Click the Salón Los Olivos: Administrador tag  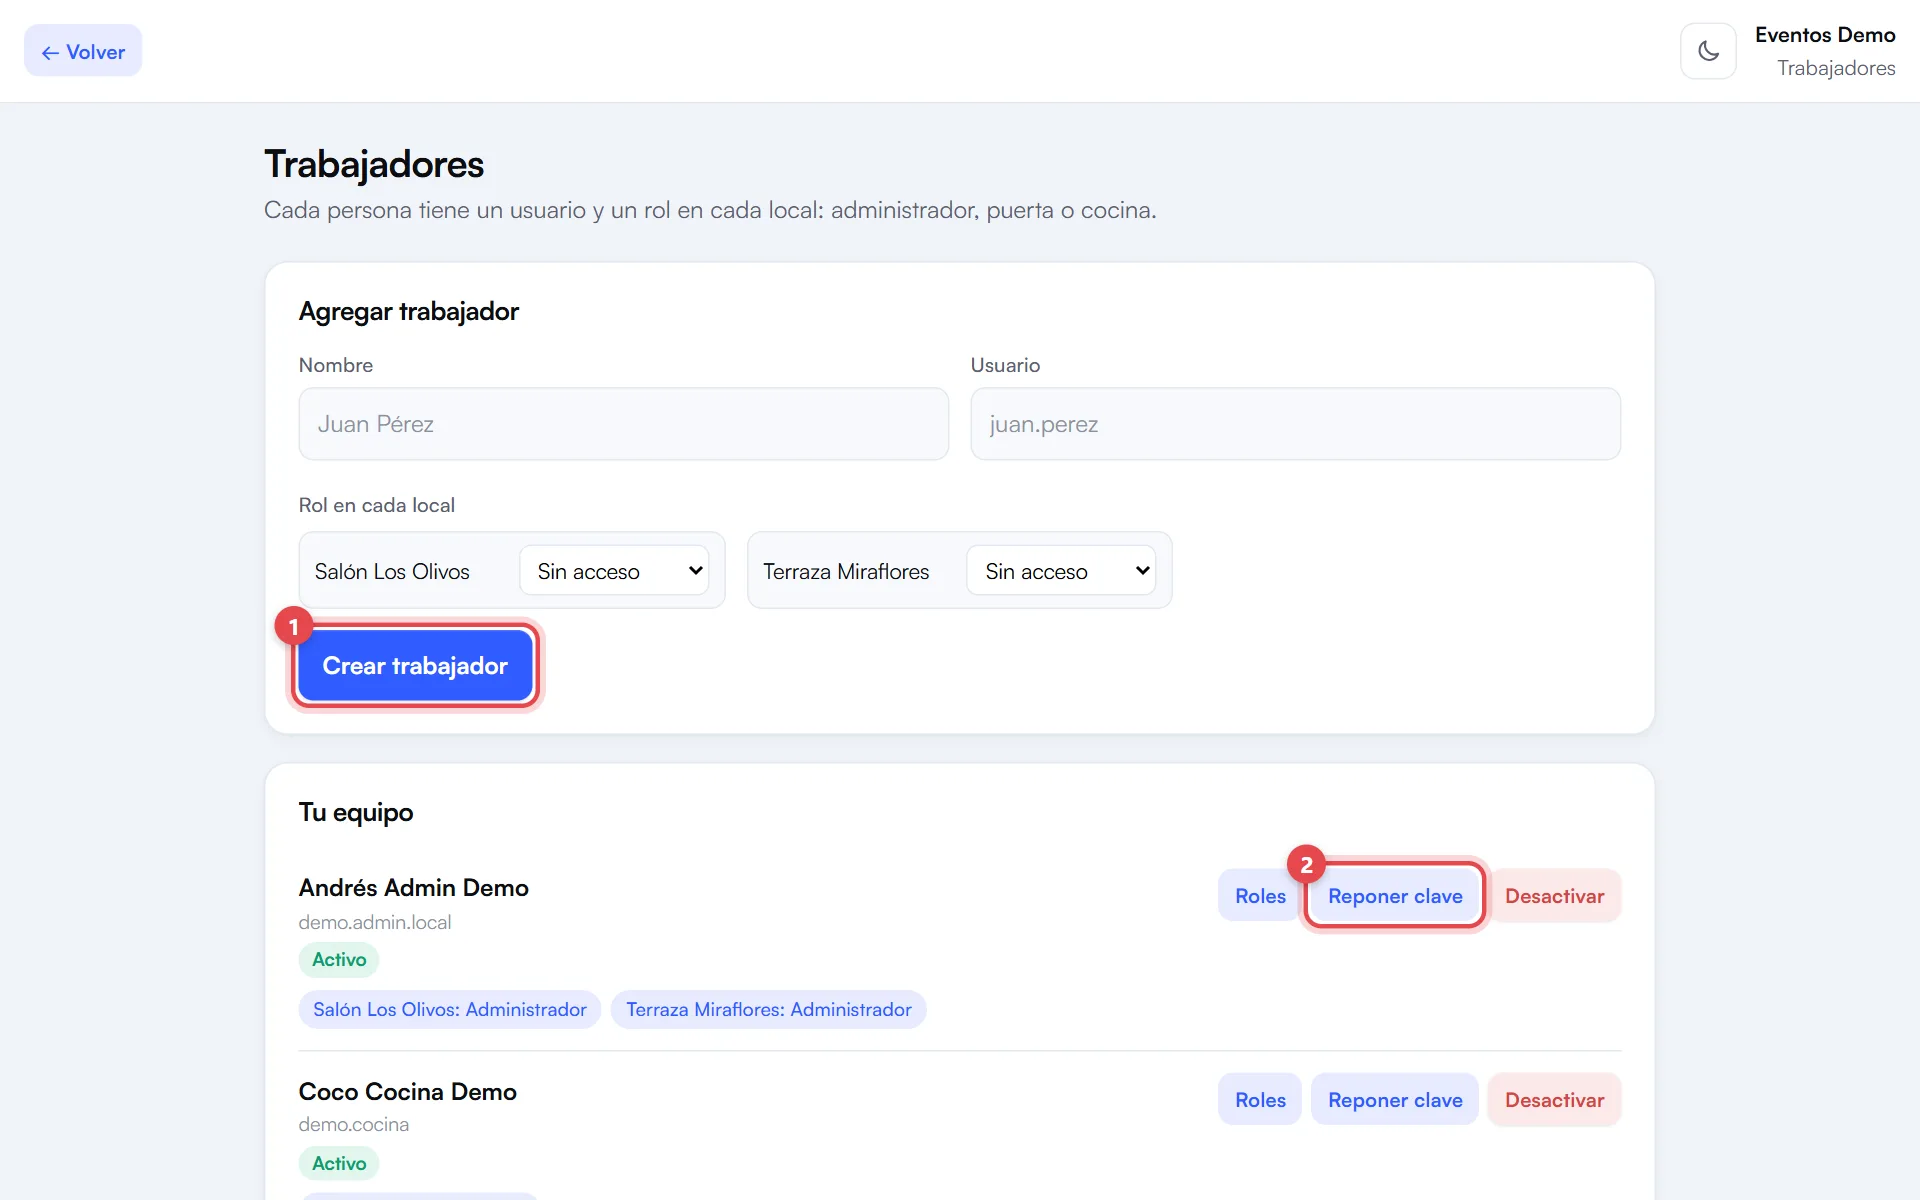(450, 1010)
